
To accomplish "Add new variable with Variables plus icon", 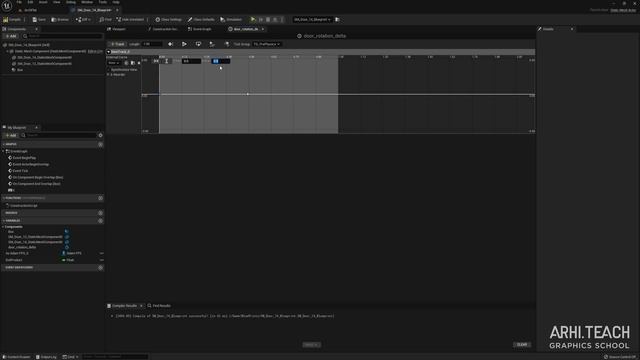I will click(100, 221).
